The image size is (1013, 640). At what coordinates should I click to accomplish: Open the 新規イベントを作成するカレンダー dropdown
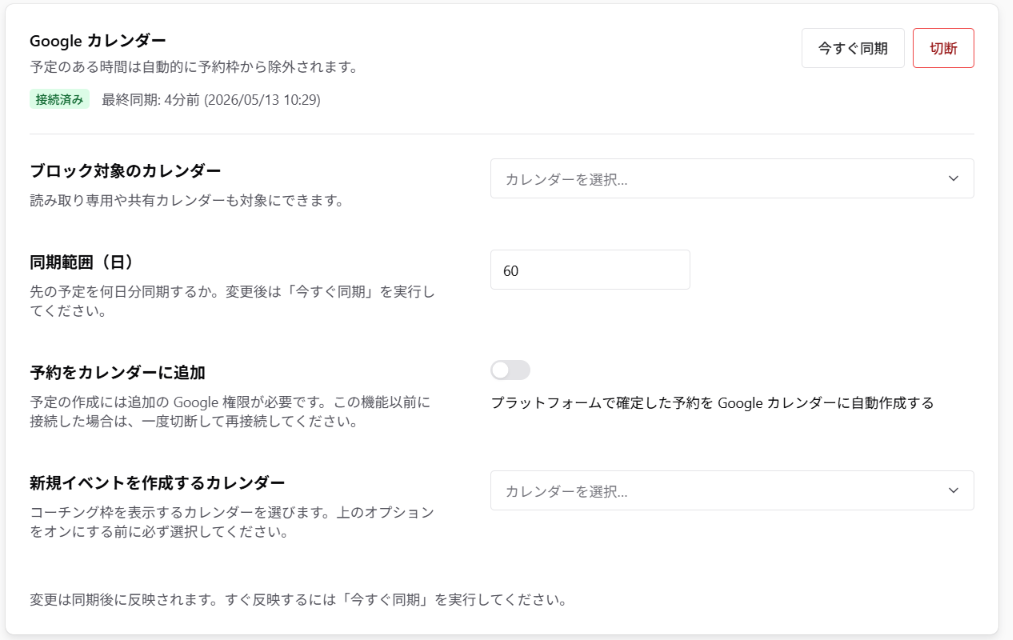(x=732, y=490)
